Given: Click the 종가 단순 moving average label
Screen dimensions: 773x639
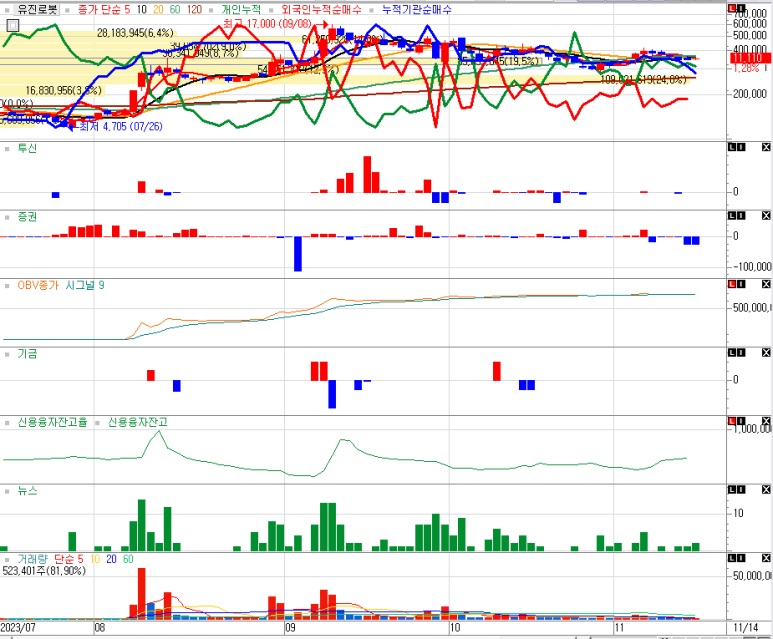Looking at the screenshot, I should point(100,9).
